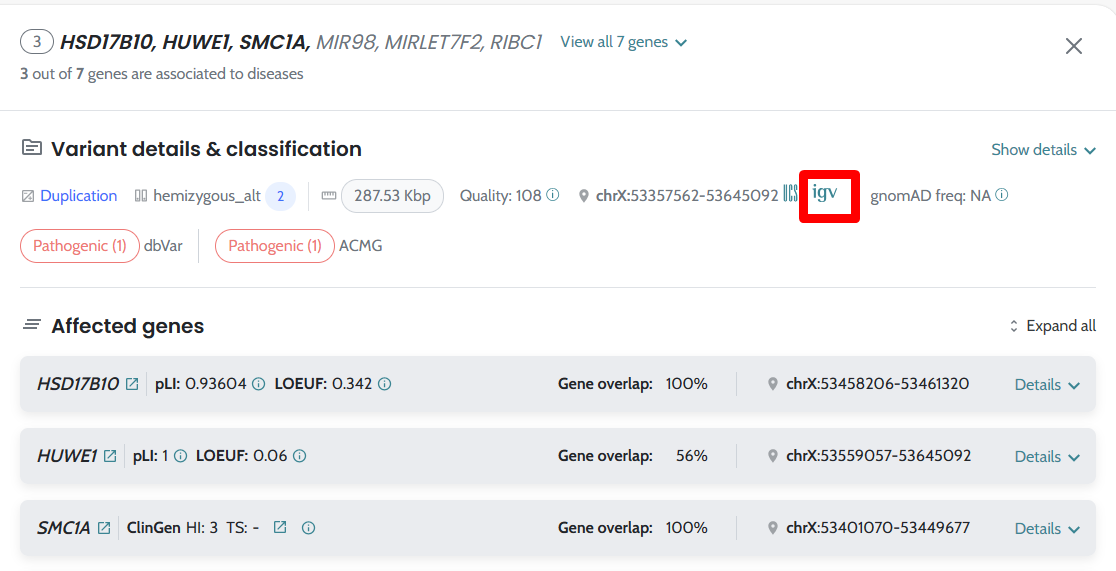Screen dimensions: 1116x571
Task: Show info for gnomAD freq
Action: tap(1002, 196)
